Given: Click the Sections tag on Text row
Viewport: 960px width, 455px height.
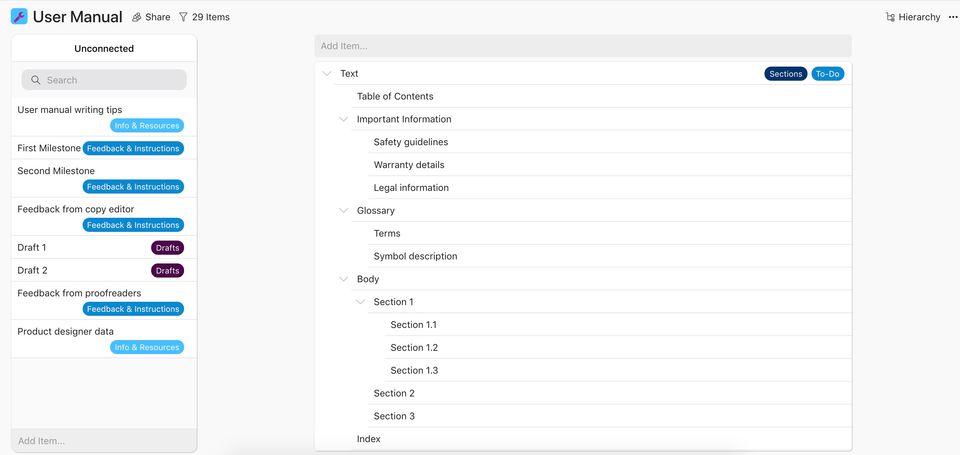Looking at the screenshot, I should coord(786,74).
